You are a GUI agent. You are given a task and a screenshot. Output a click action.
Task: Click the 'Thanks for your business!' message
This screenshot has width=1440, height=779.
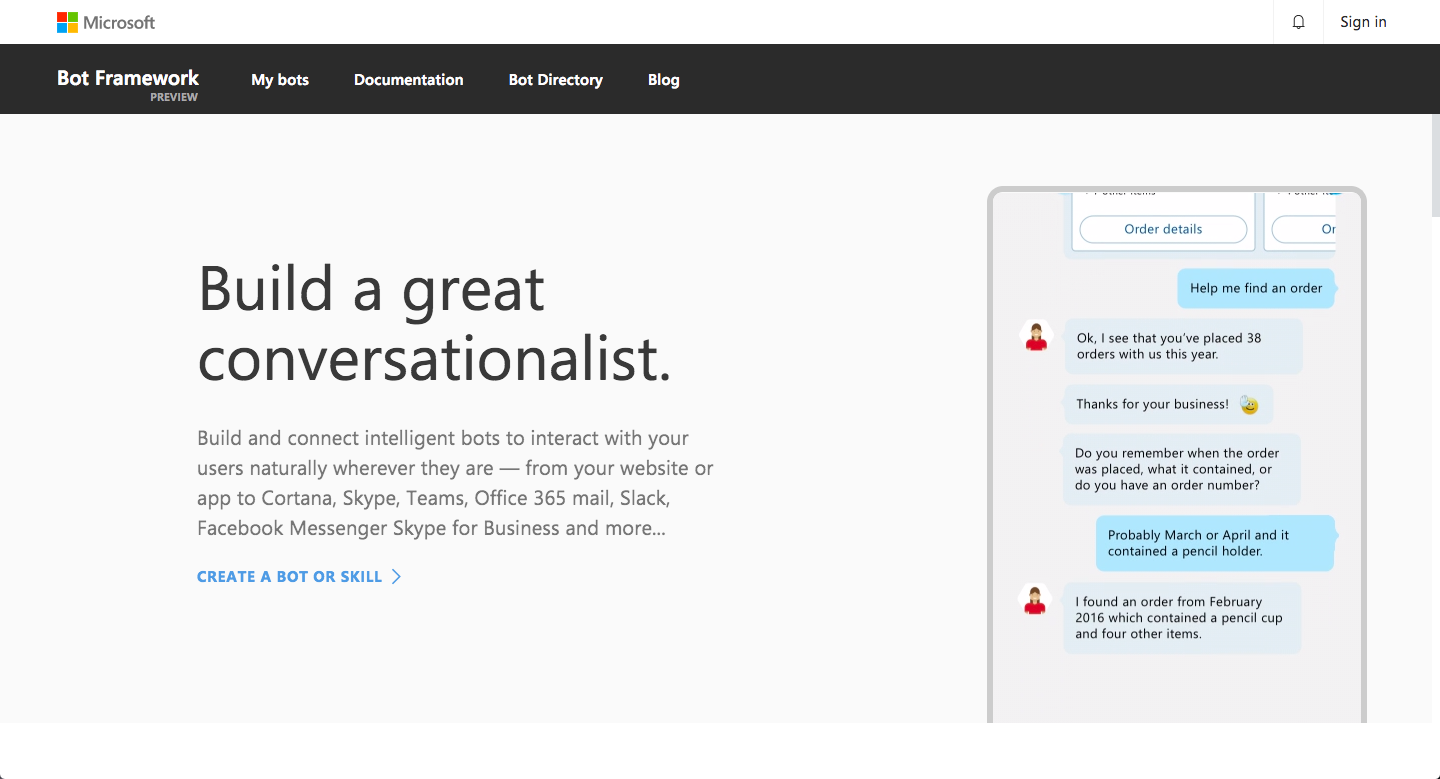point(1168,404)
